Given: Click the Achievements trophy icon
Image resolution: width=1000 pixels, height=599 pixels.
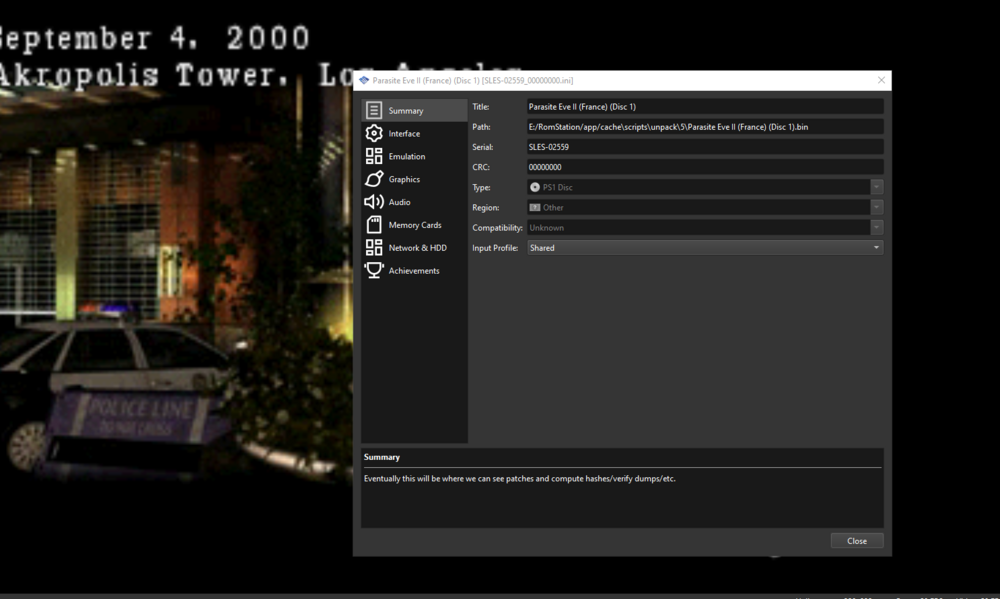Looking at the screenshot, I should click(374, 271).
